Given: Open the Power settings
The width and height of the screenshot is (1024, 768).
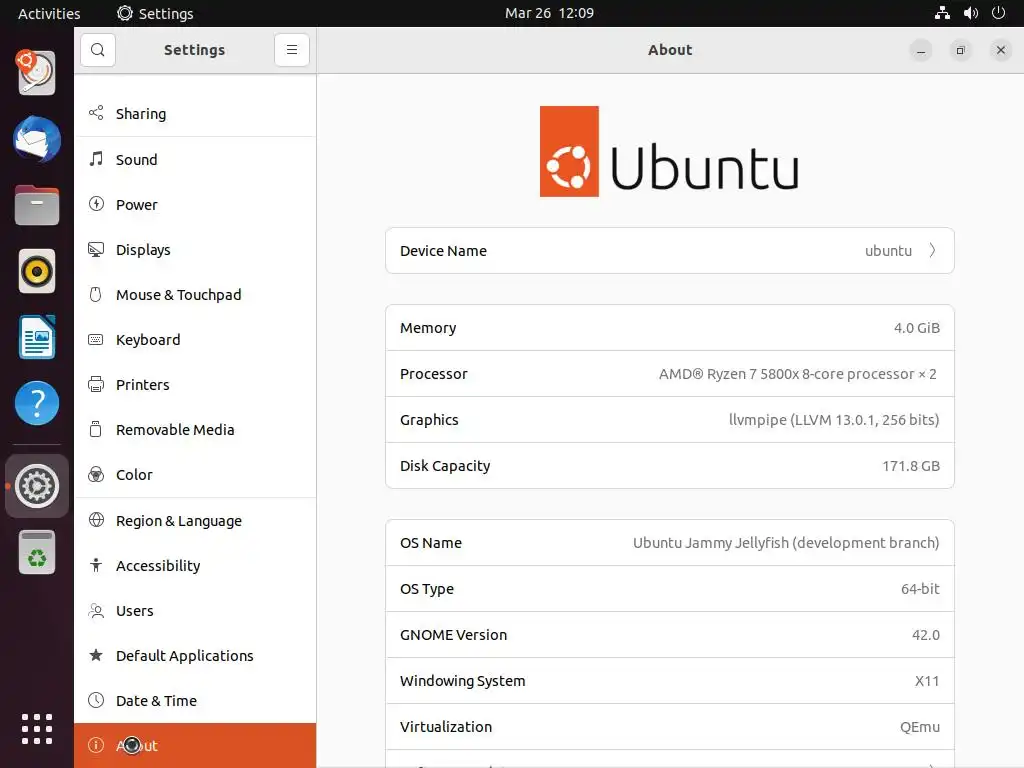Looking at the screenshot, I should tap(137, 205).
